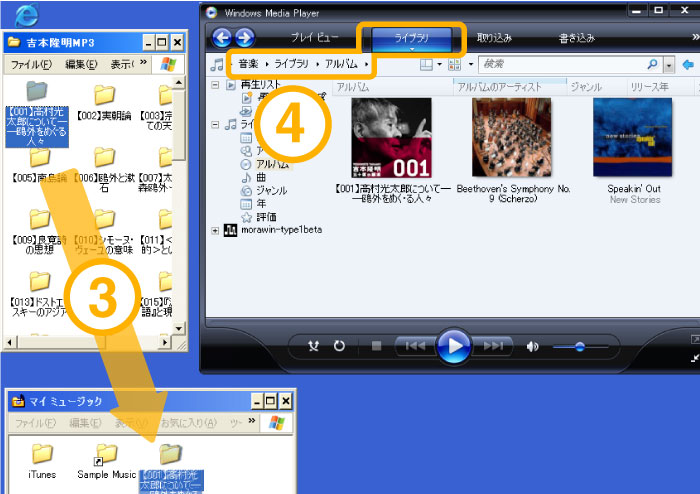Skip to the next track

(x=494, y=346)
